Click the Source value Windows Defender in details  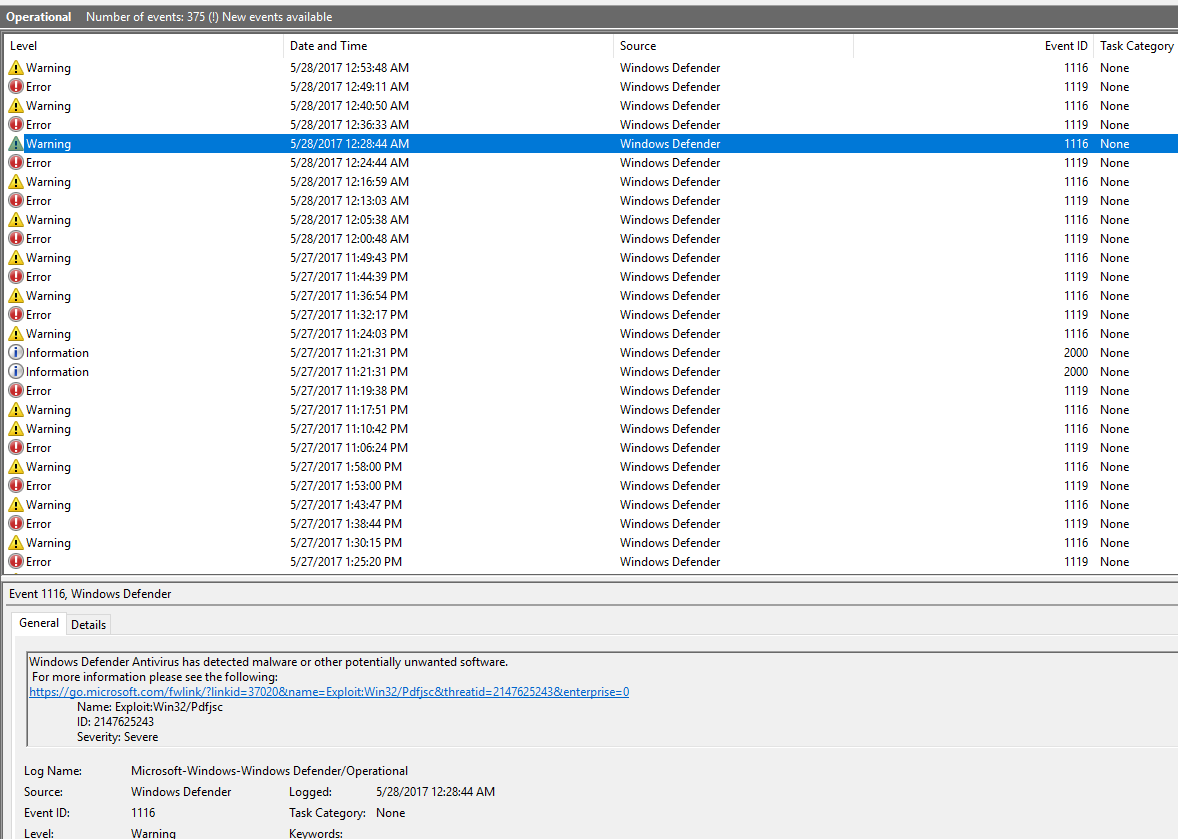(181, 792)
